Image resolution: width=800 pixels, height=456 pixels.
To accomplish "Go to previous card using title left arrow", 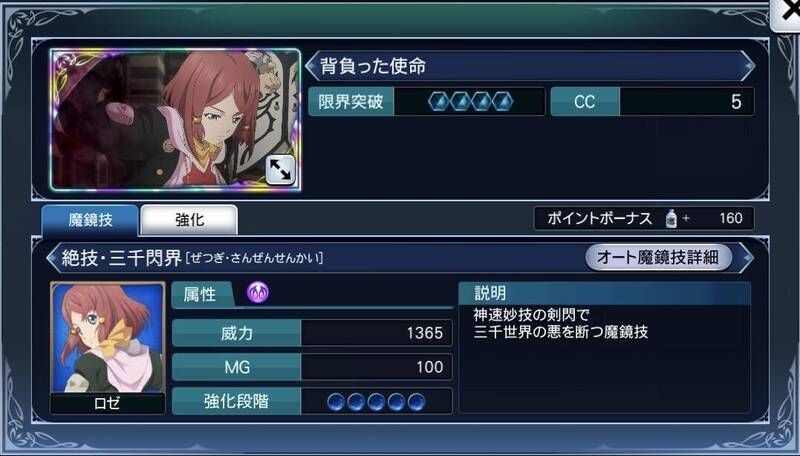I will [311, 66].
